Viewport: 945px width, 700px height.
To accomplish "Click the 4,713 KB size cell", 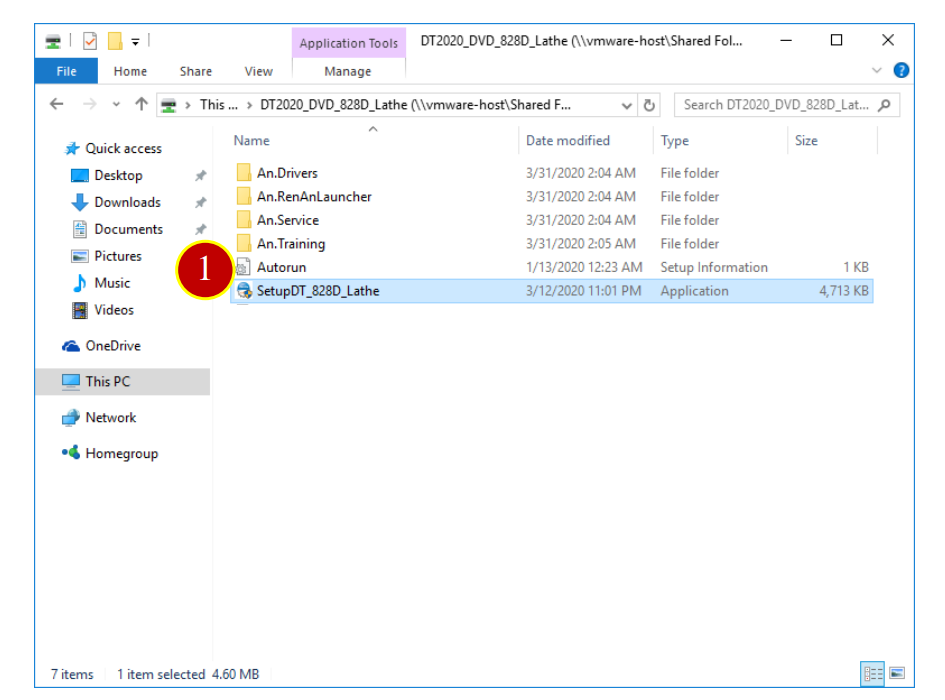I will (844, 291).
